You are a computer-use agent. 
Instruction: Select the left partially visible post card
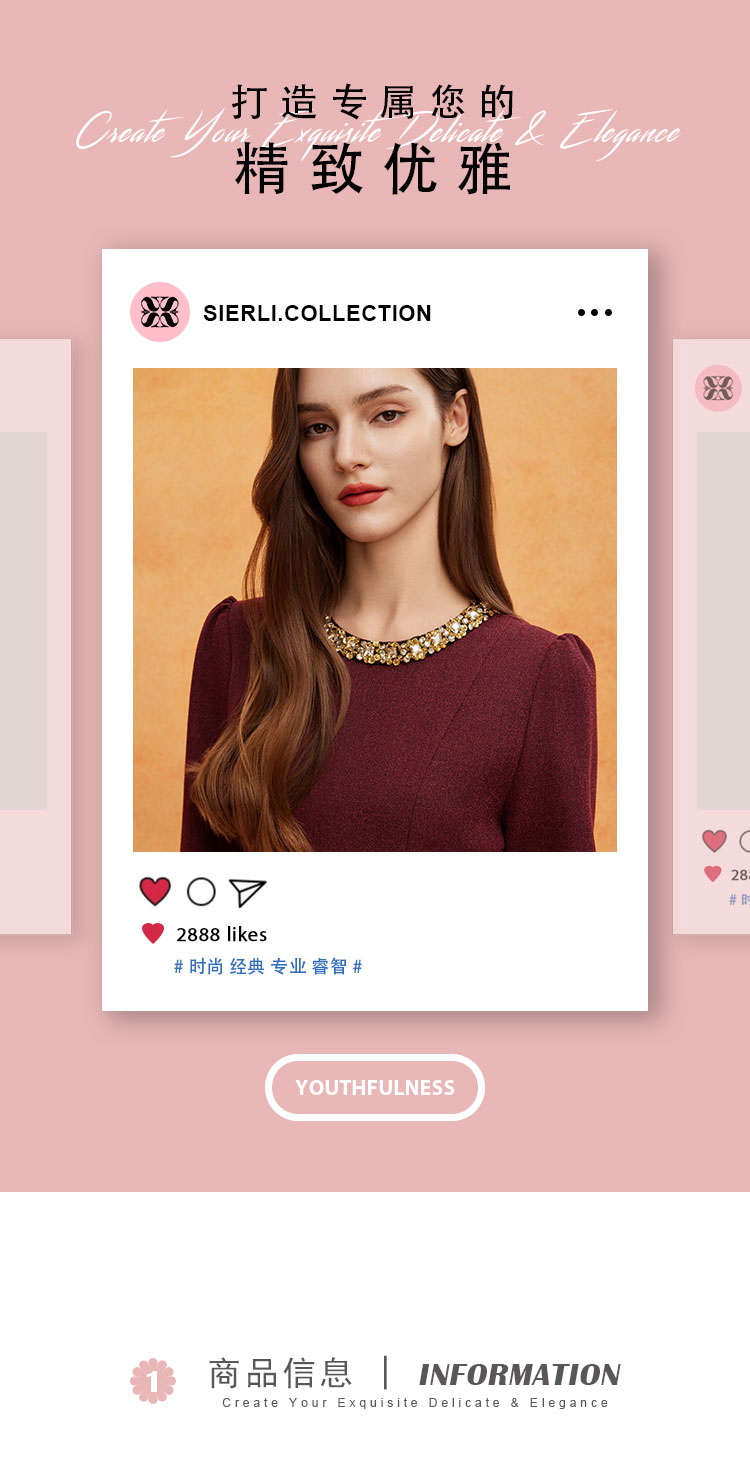35,636
